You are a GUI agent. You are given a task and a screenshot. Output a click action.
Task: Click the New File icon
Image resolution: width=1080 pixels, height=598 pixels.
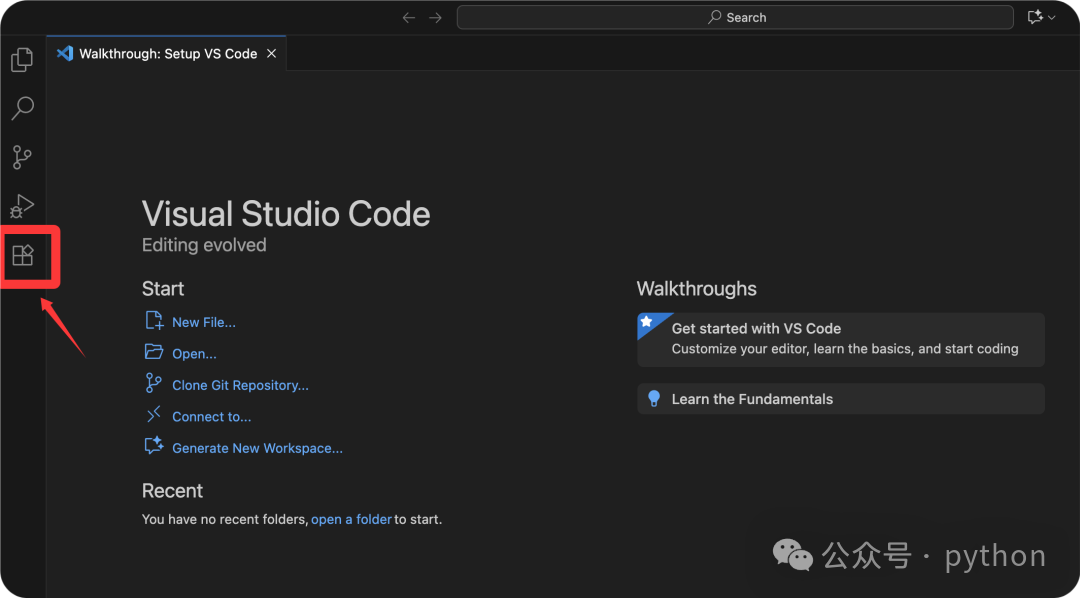point(154,321)
